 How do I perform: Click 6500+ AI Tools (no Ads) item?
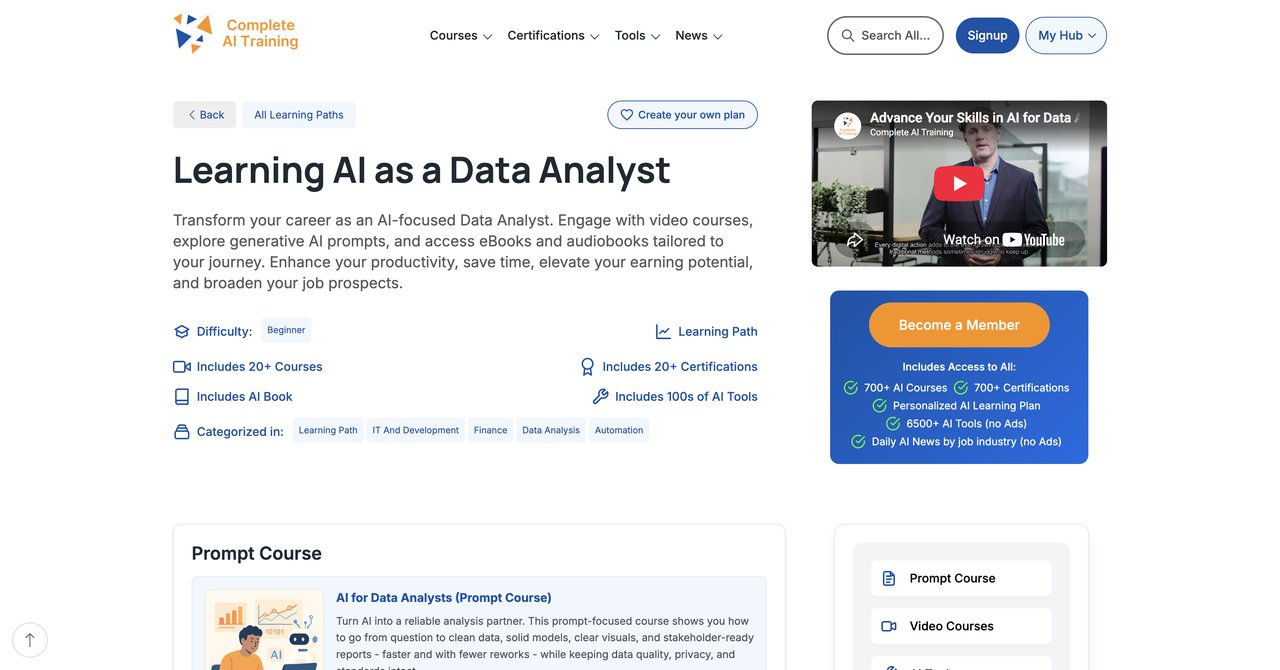pos(956,424)
